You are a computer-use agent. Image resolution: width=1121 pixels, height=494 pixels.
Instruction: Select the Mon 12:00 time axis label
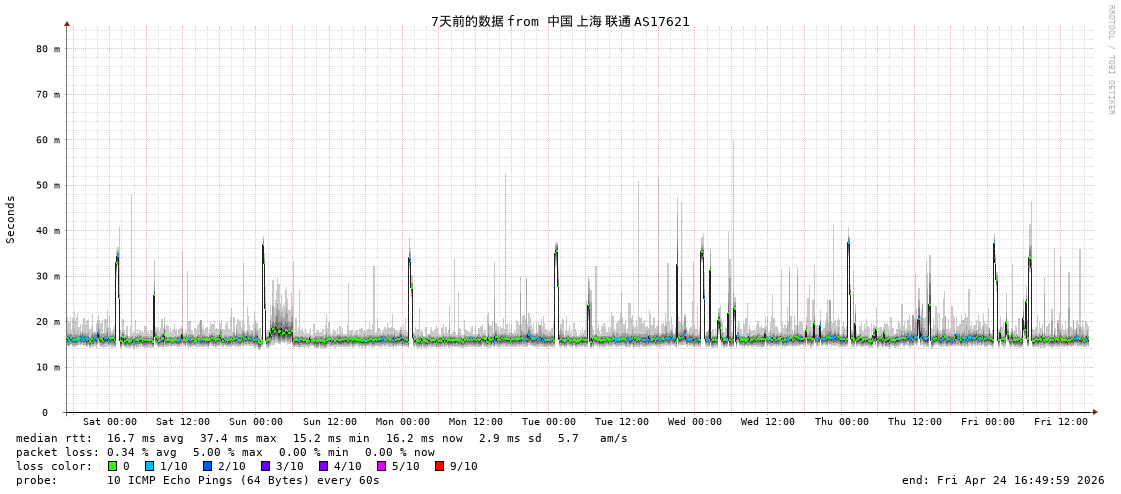[475, 422]
